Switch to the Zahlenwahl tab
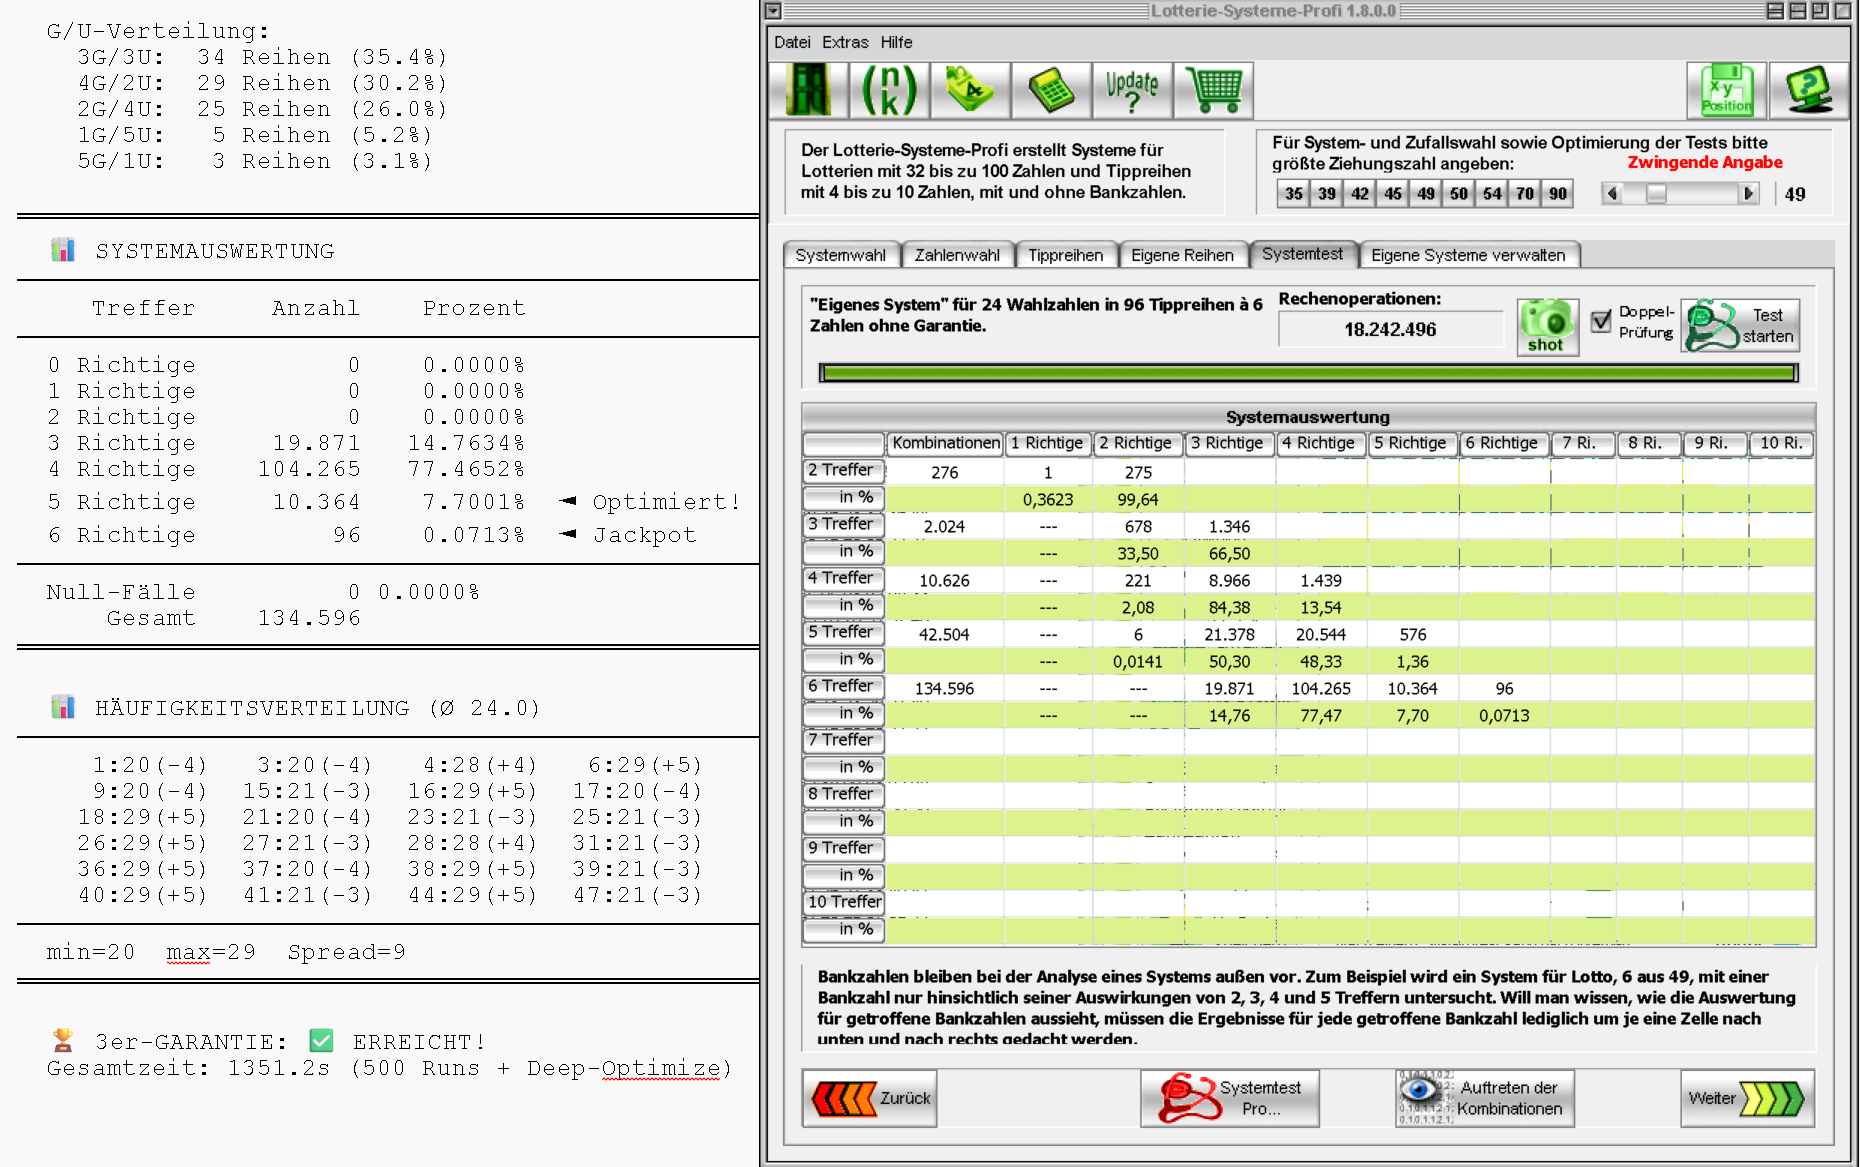The width and height of the screenshot is (1860, 1167). pyautogui.click(x=957, y=255)
